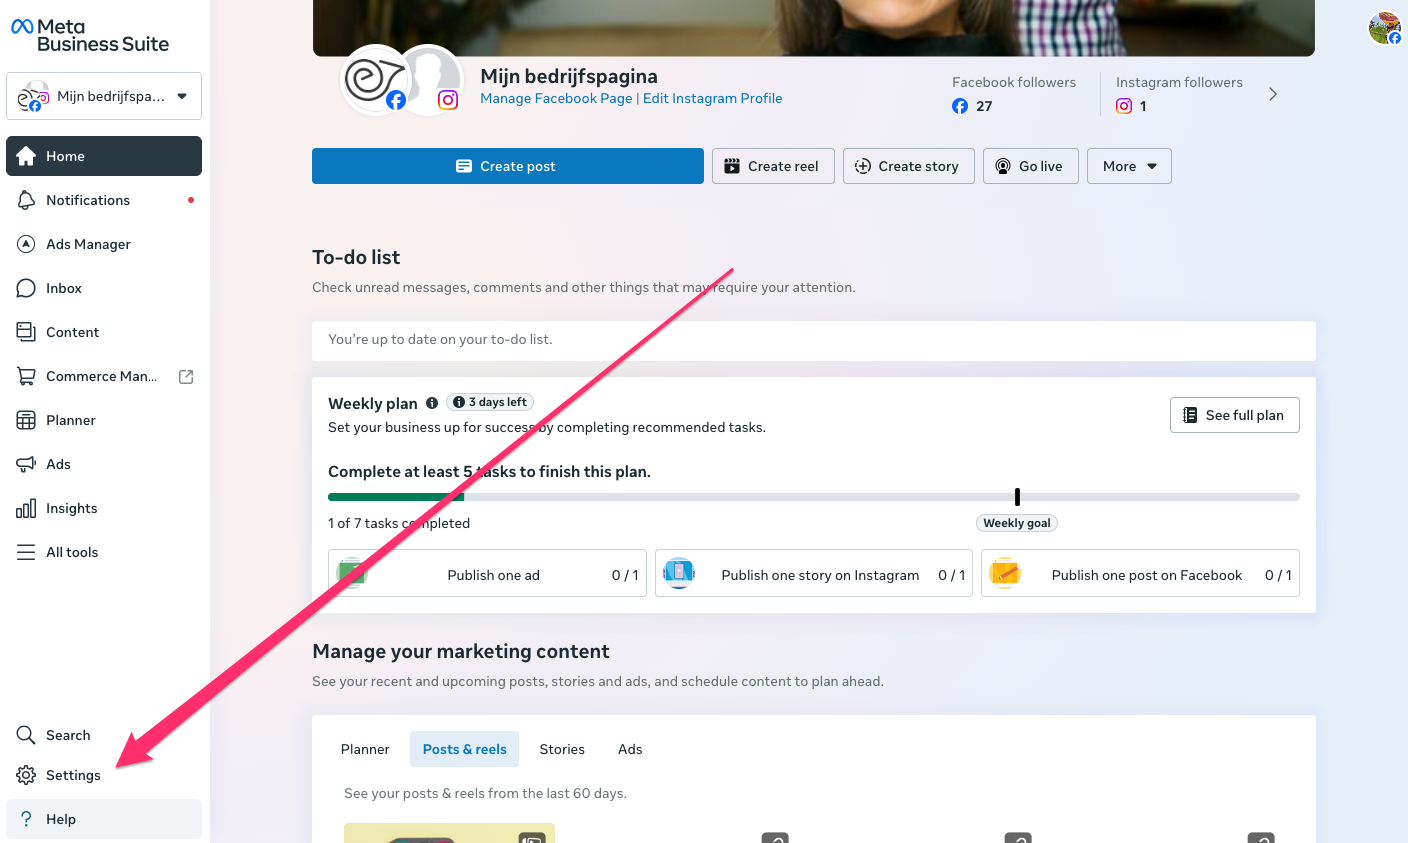Click the Commerce Manager external-link icon
1408x843 pixels.
pyautogui.click(x=186, y=376)
